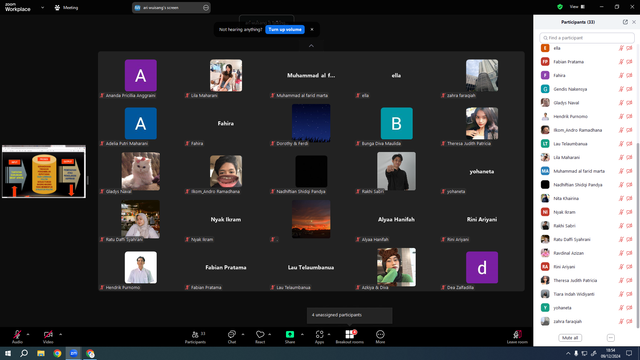Open the Chat toolbar icon
Image resolution: width=640 pixels, height=360 pixels.
pyautogui.click(x=232, y=334)
